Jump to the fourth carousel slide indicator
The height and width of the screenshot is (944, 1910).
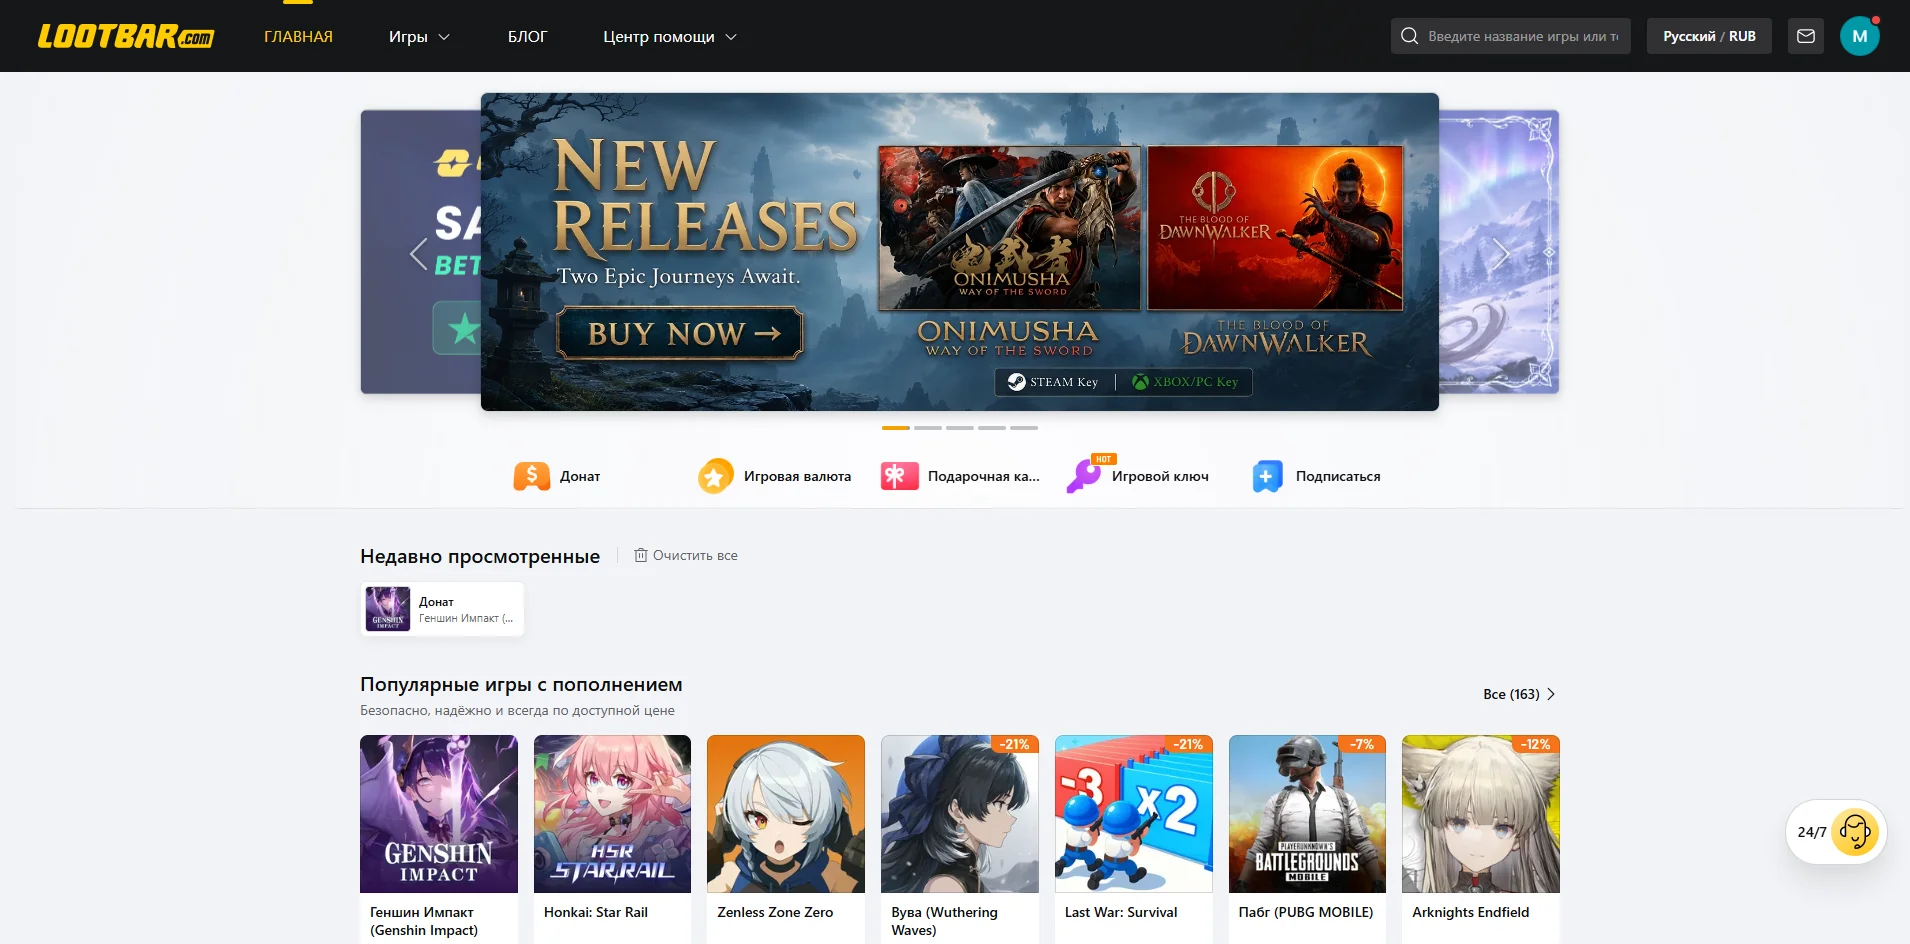[992, 428]
